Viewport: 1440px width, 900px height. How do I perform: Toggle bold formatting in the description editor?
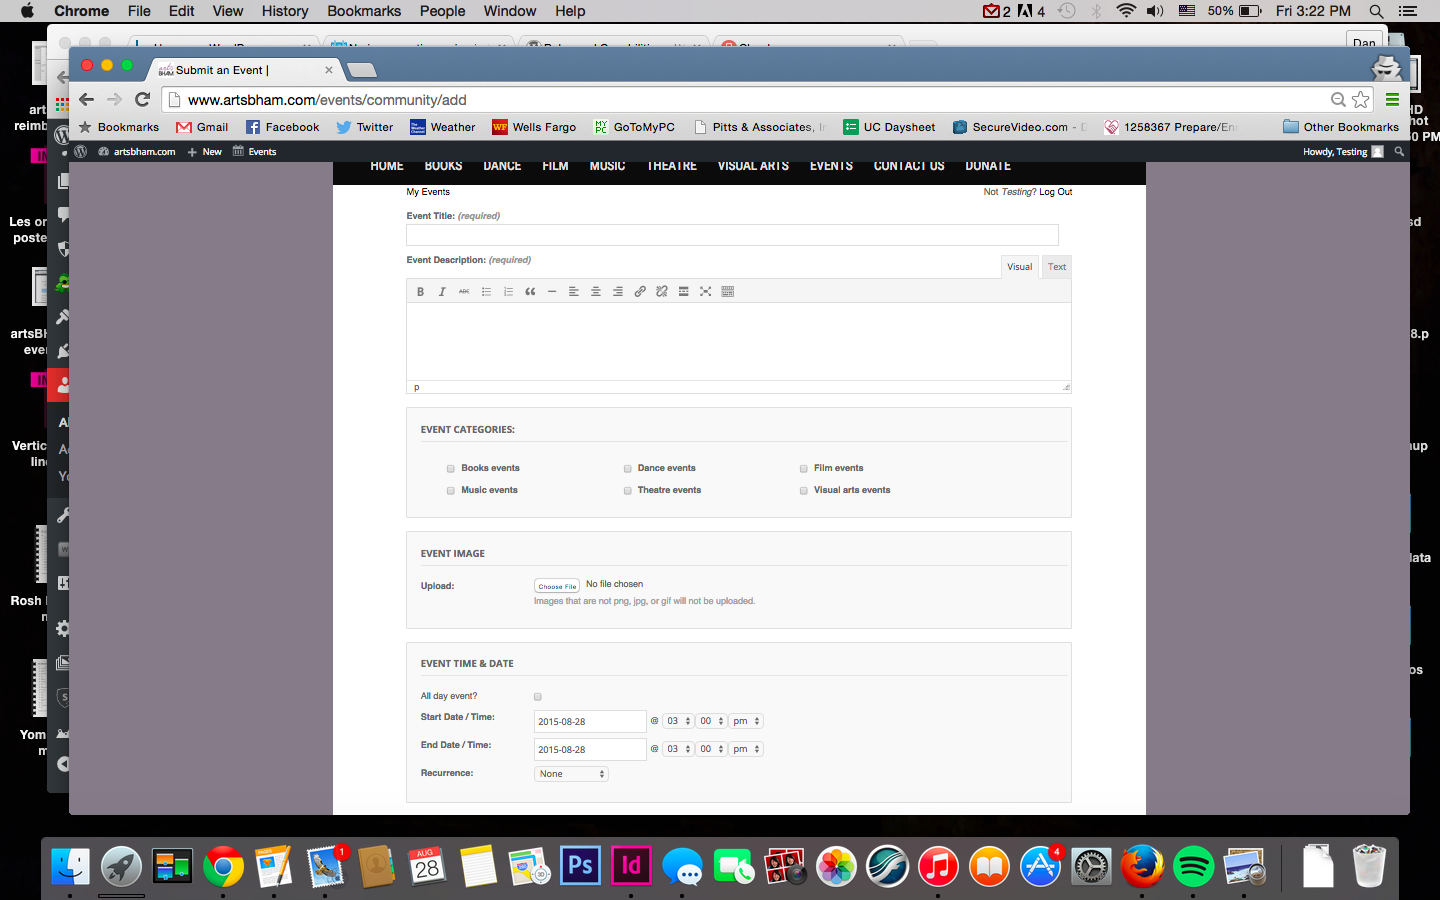(420, 292)
